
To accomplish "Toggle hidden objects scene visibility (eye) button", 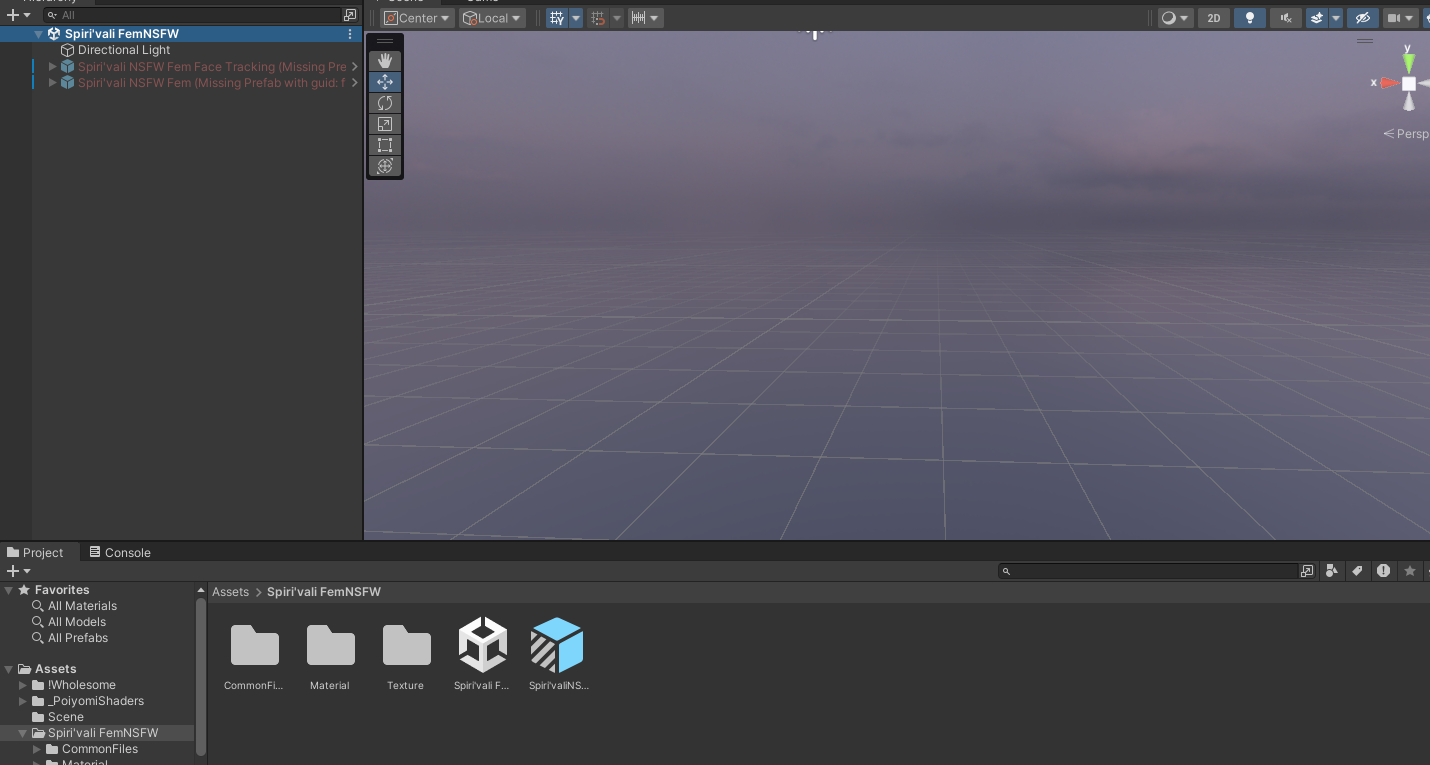I will 1361,18.
